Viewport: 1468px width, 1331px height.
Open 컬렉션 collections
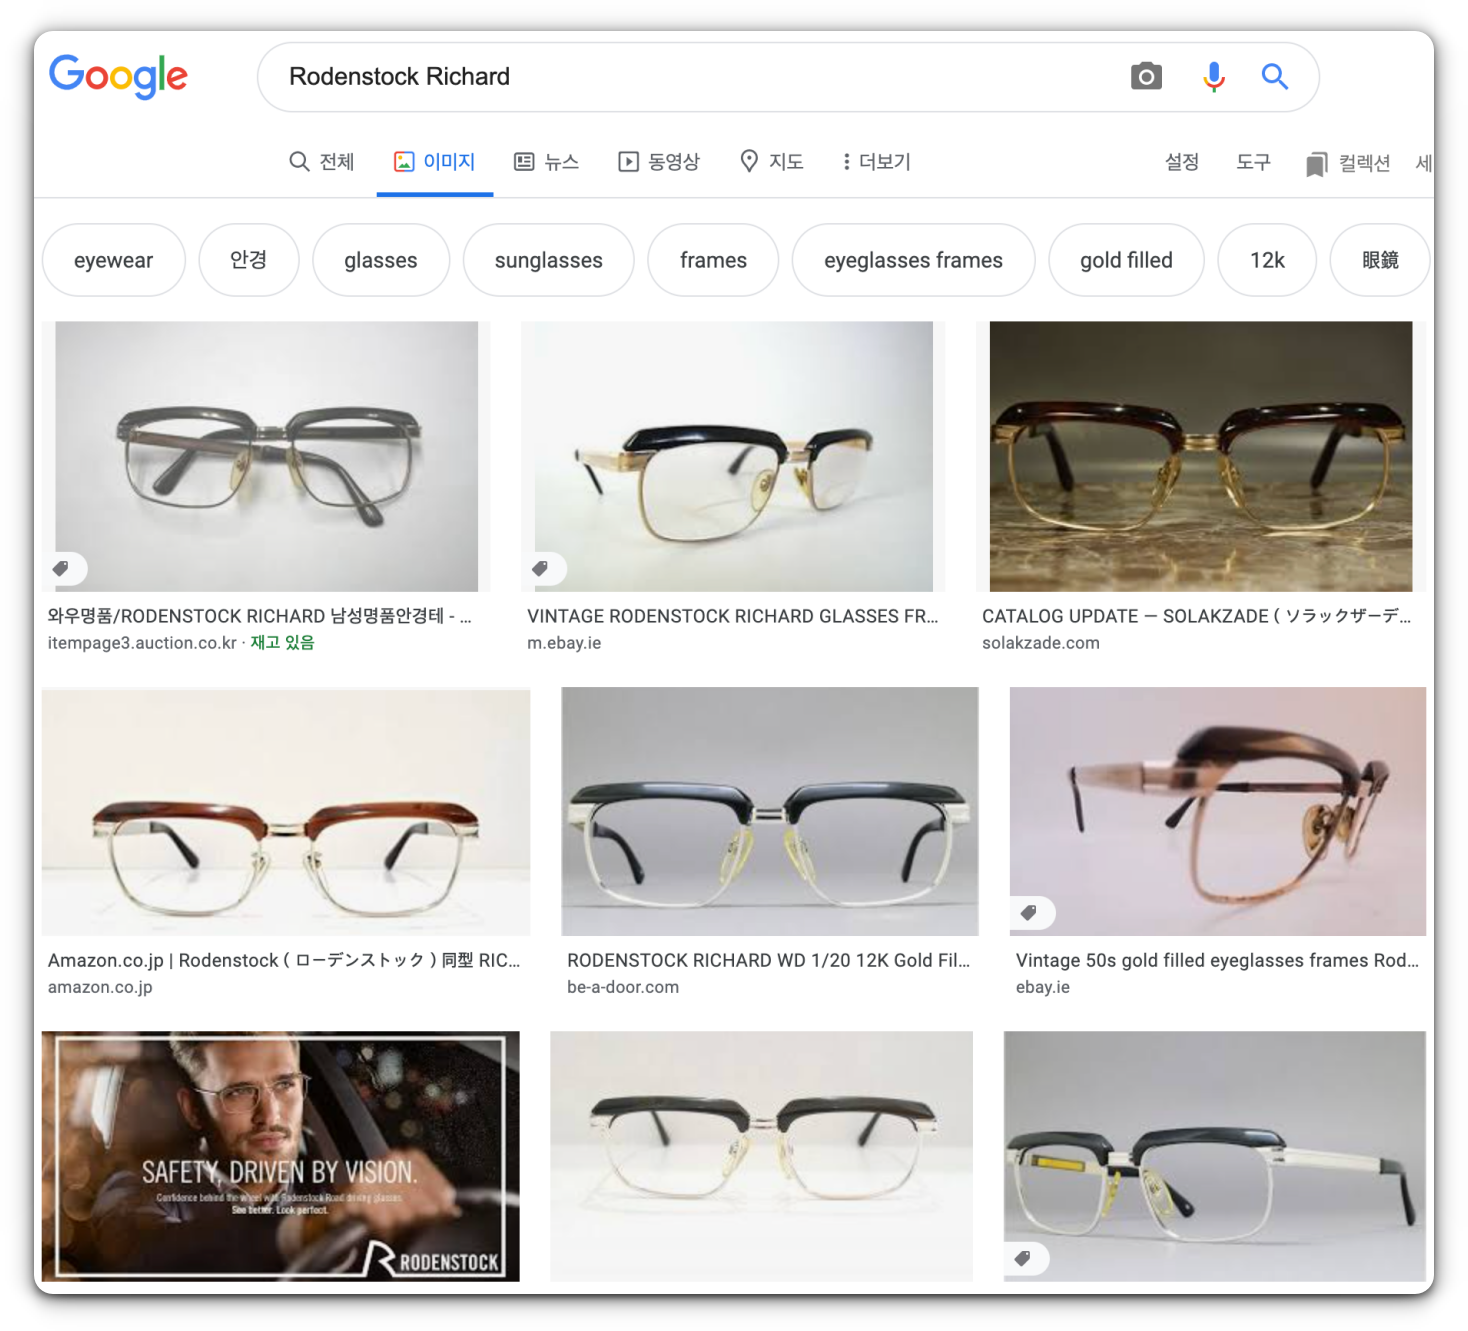pos(1364,163)
